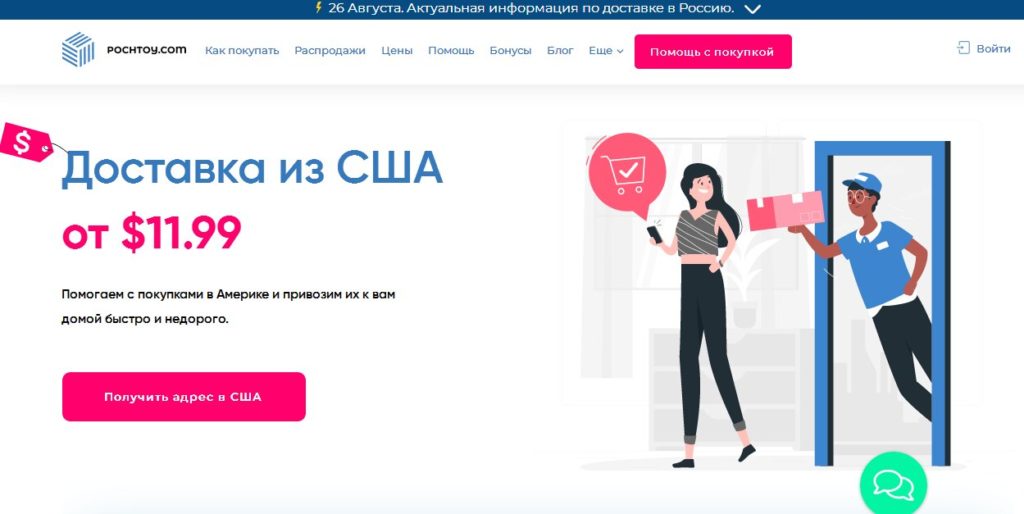
Task: Click the pink parcel boxes illustration
Action: (785, 210)
